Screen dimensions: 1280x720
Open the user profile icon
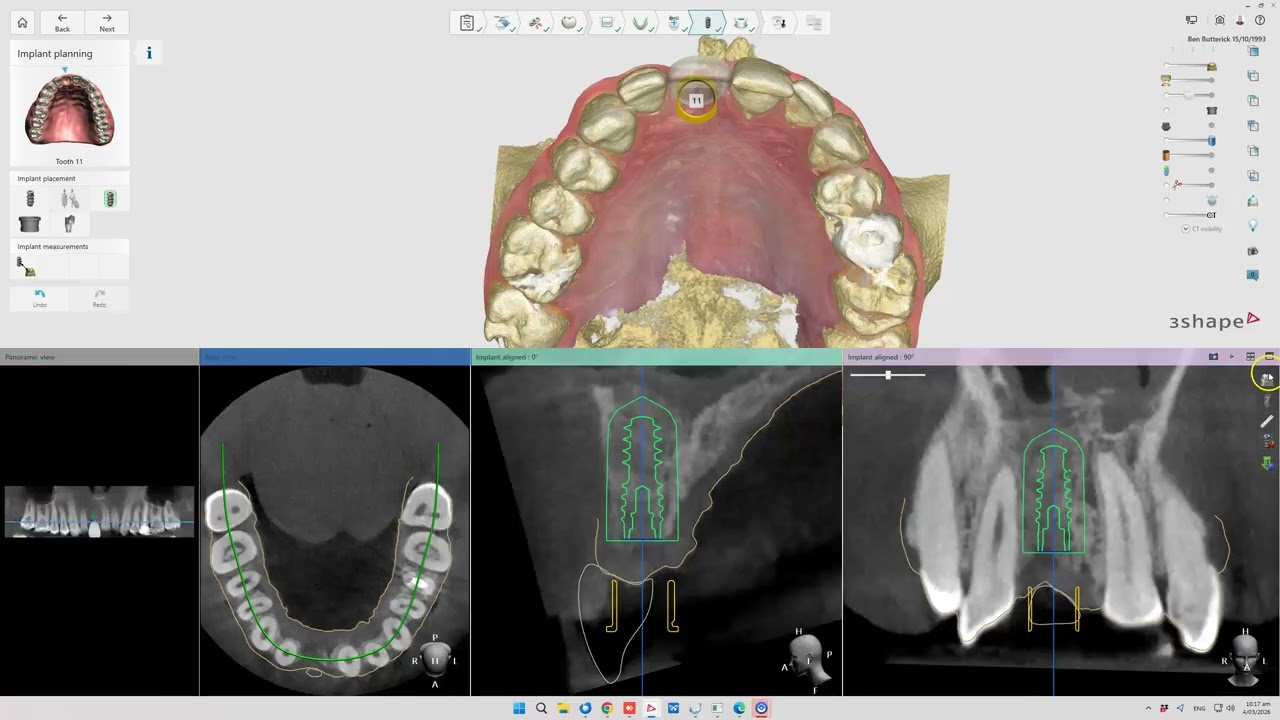pyautogui.click(x=1240, y=20)
